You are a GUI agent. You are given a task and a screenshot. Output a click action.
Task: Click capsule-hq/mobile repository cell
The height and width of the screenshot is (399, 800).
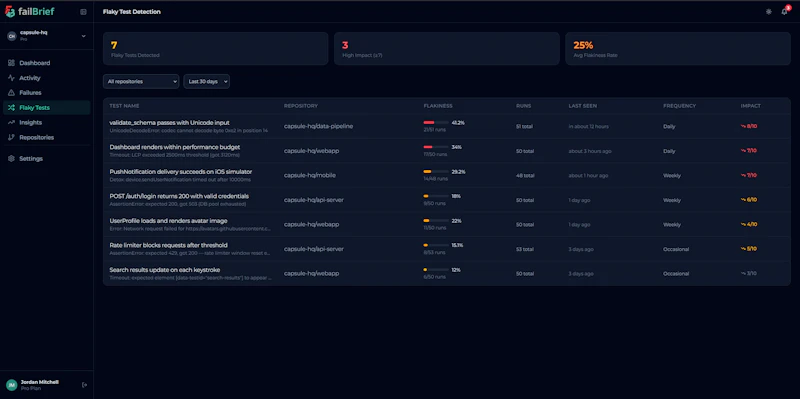(x=310, y=175)
